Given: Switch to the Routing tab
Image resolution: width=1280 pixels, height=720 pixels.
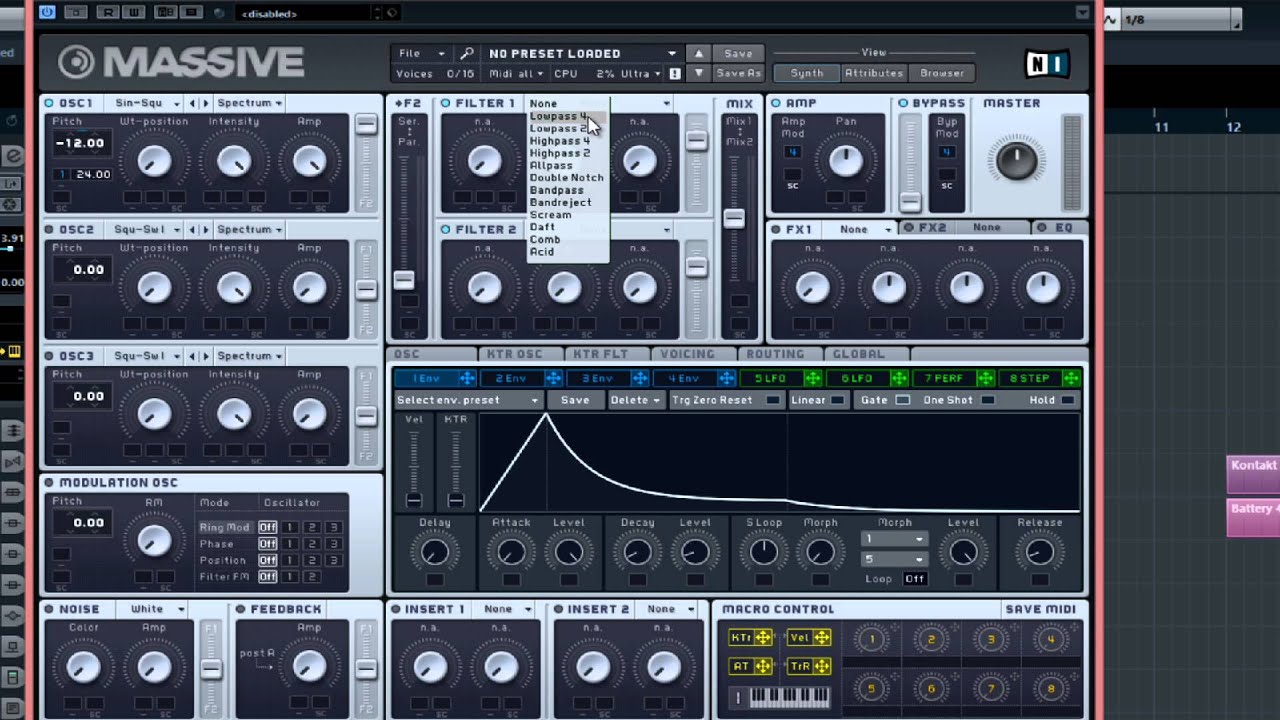Looking at the screenshot, I should [775, 354].
